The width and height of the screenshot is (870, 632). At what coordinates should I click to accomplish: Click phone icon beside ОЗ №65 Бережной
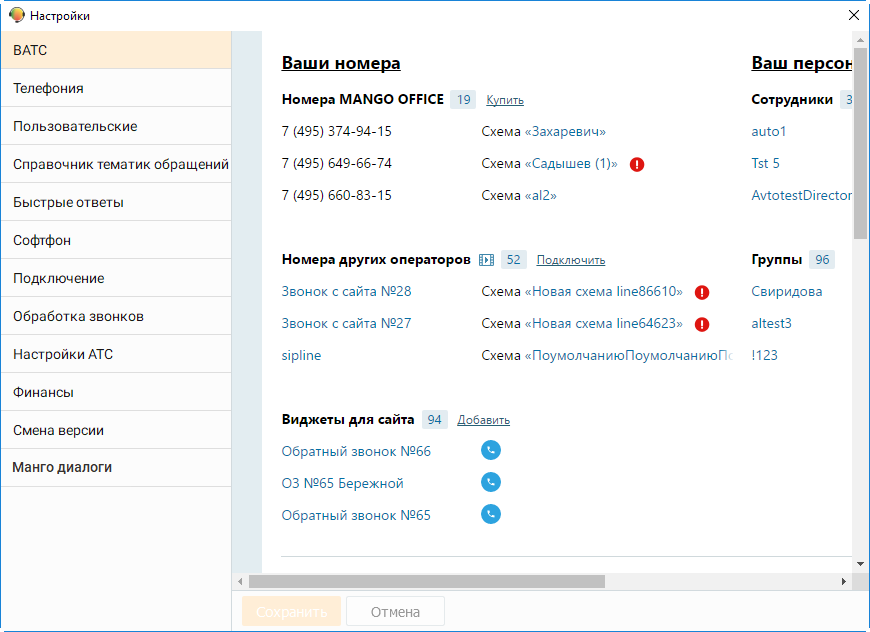click(490, 482)
